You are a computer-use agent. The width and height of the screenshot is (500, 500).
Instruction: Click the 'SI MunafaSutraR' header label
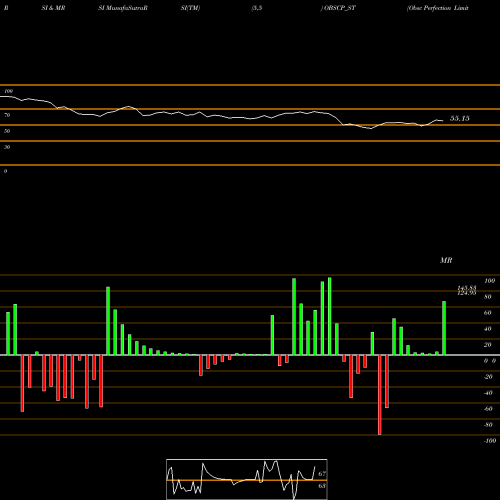tap(123, 8)
